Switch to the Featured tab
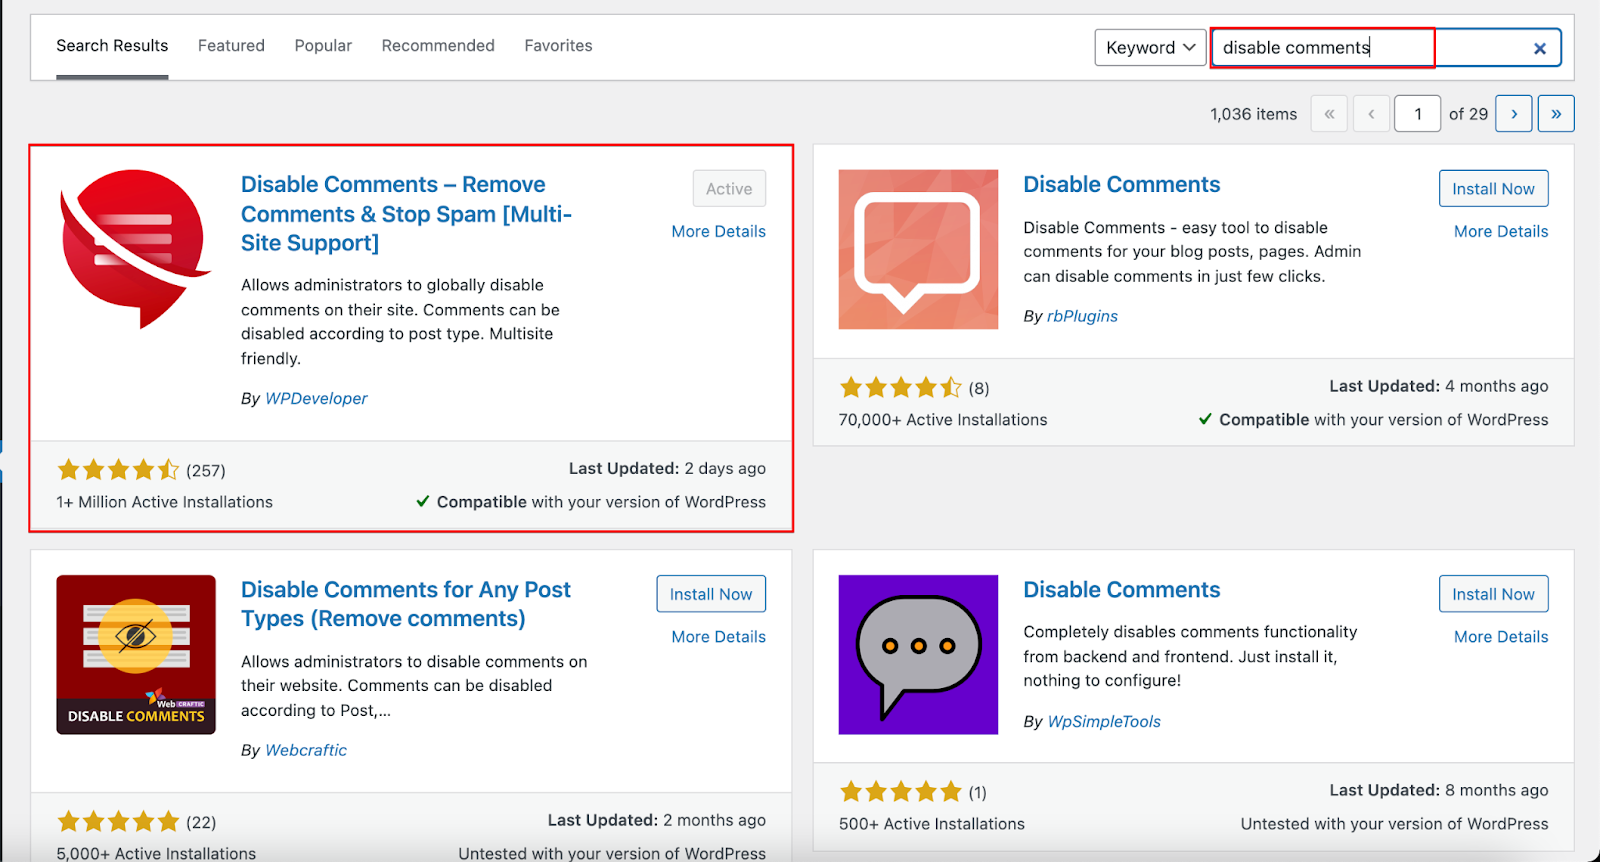 (231, 46)
